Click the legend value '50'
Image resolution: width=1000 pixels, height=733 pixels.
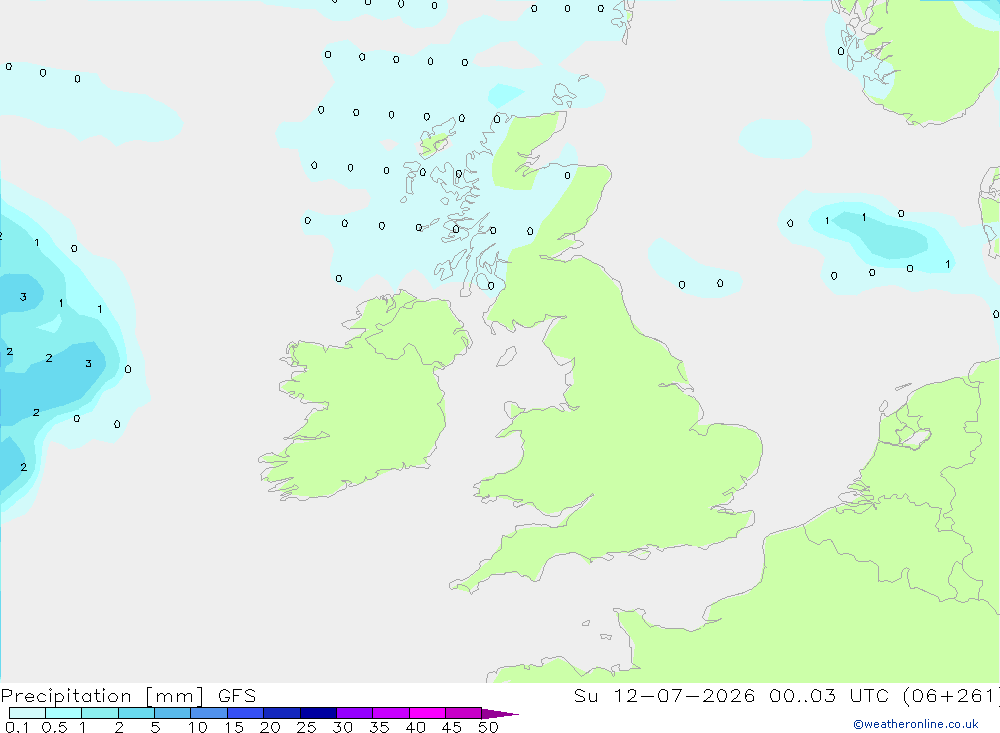point(488,727)
